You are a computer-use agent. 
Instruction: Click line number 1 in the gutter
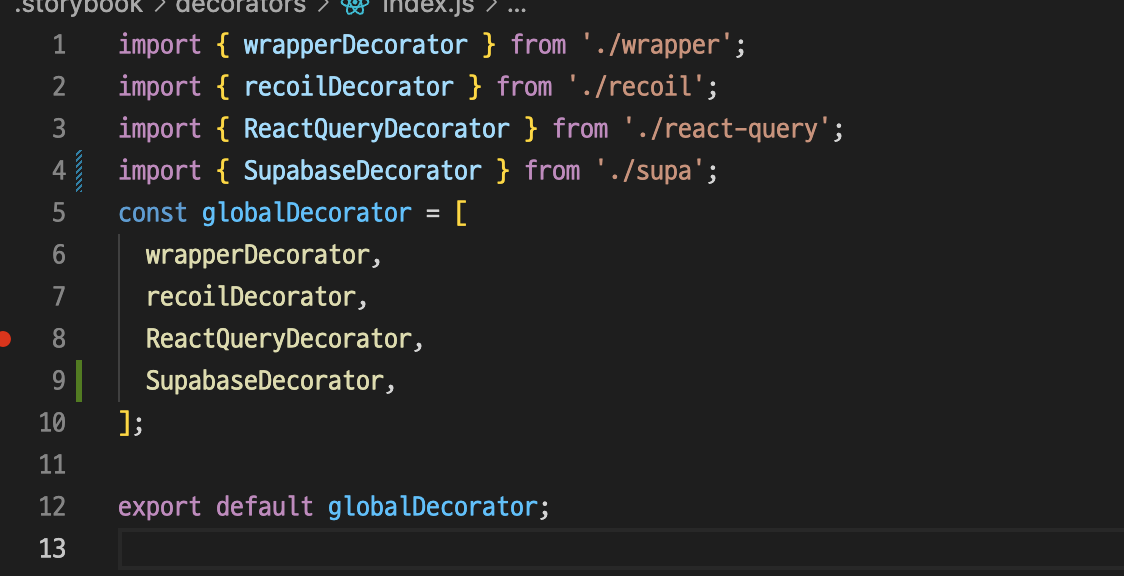[59, 45]
